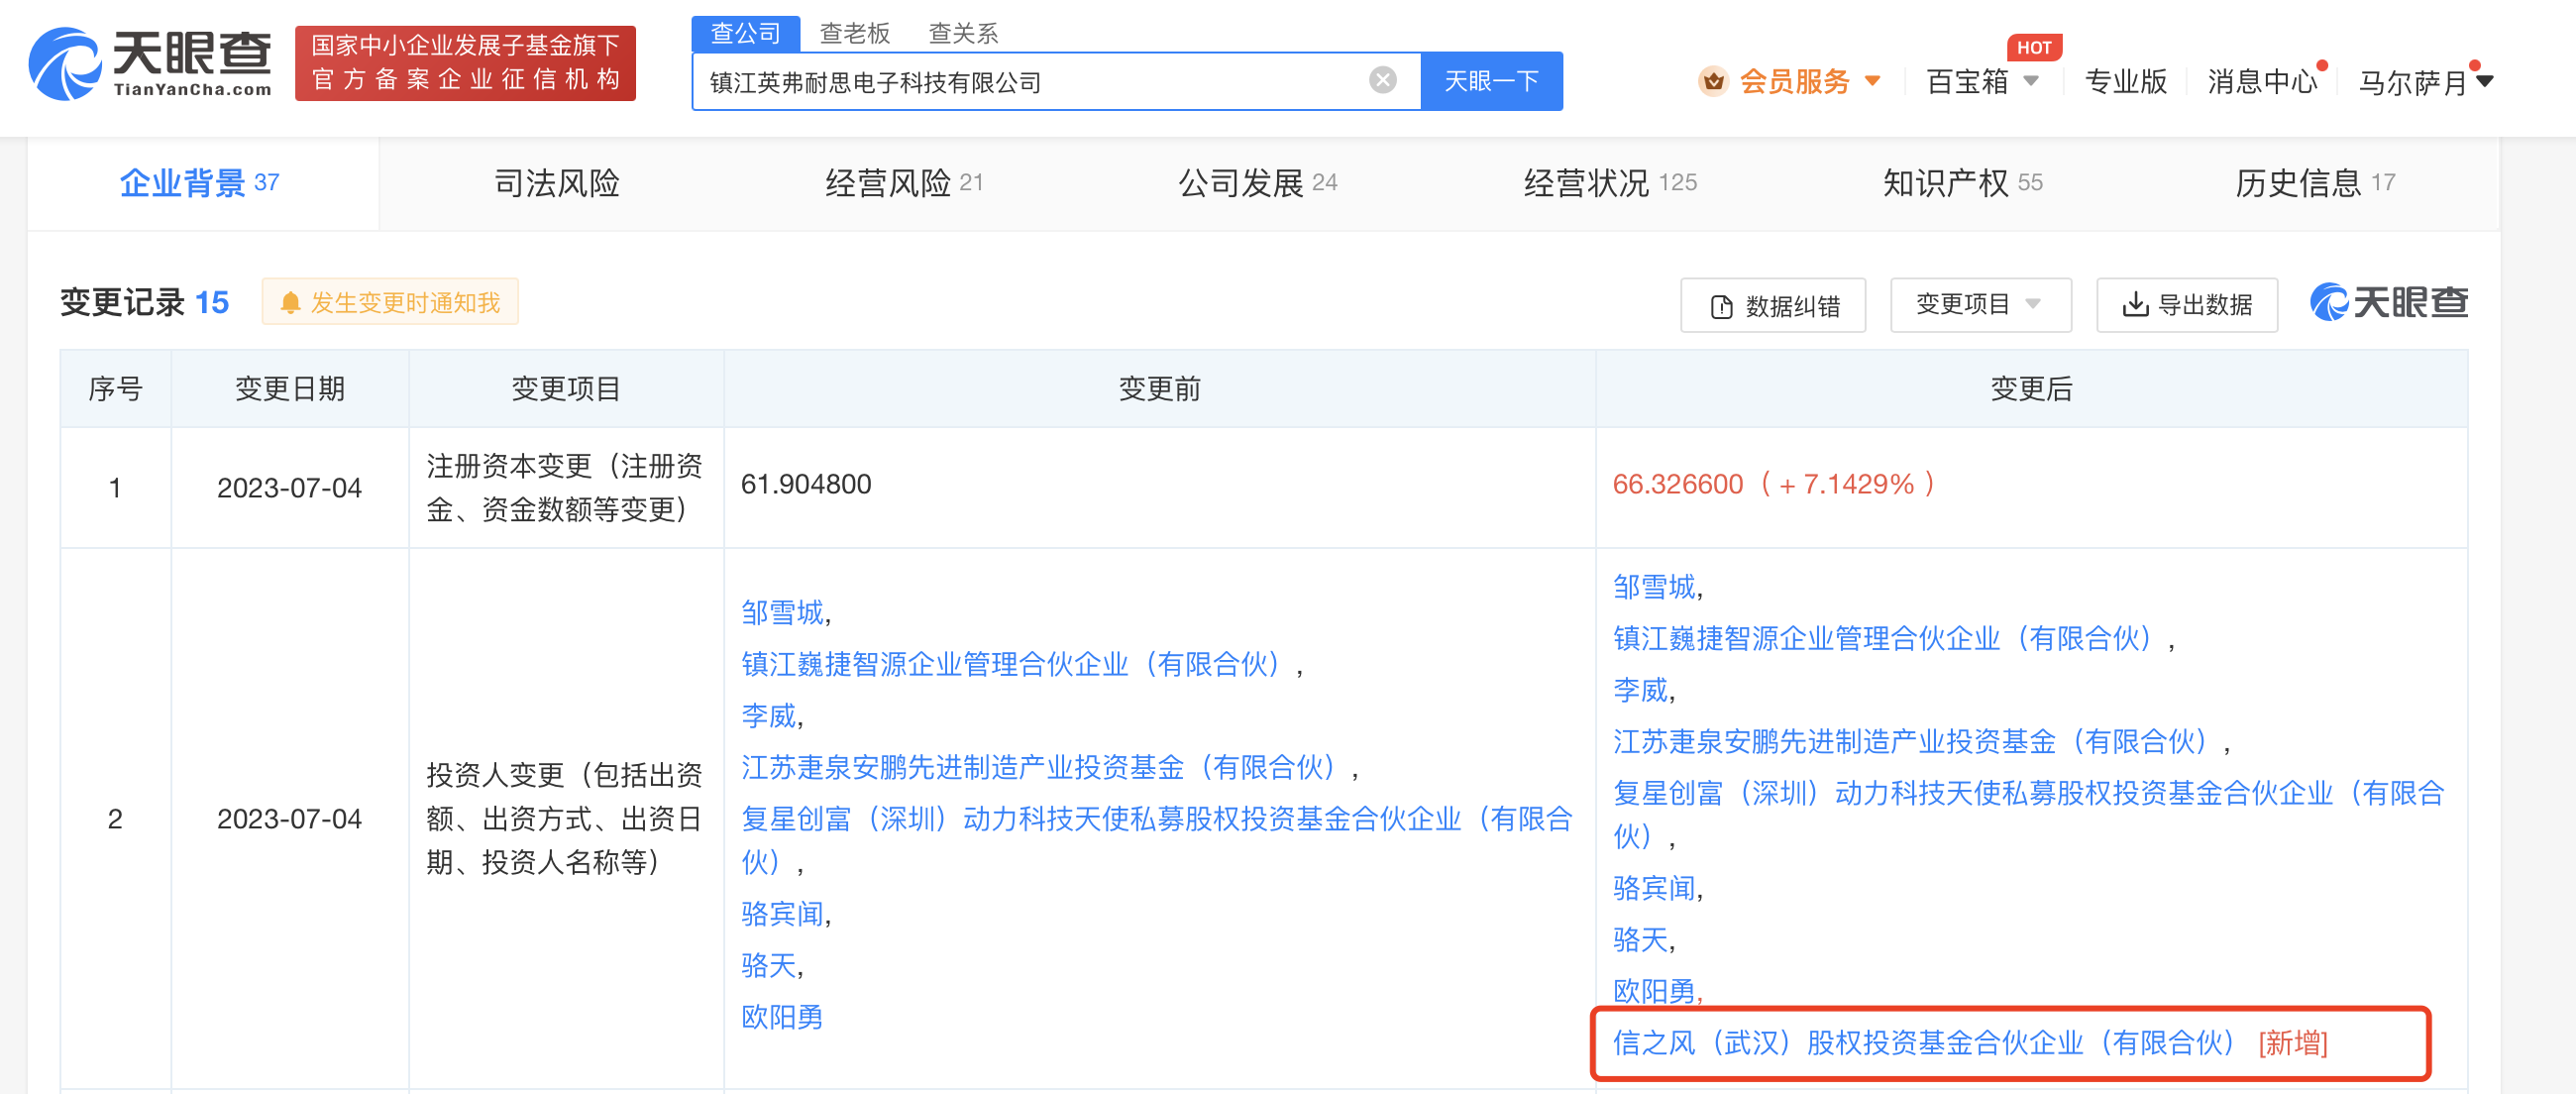Open the 司法风险 tab
The width and height of the screenshot is (2576, 1094).
(557, 183)
